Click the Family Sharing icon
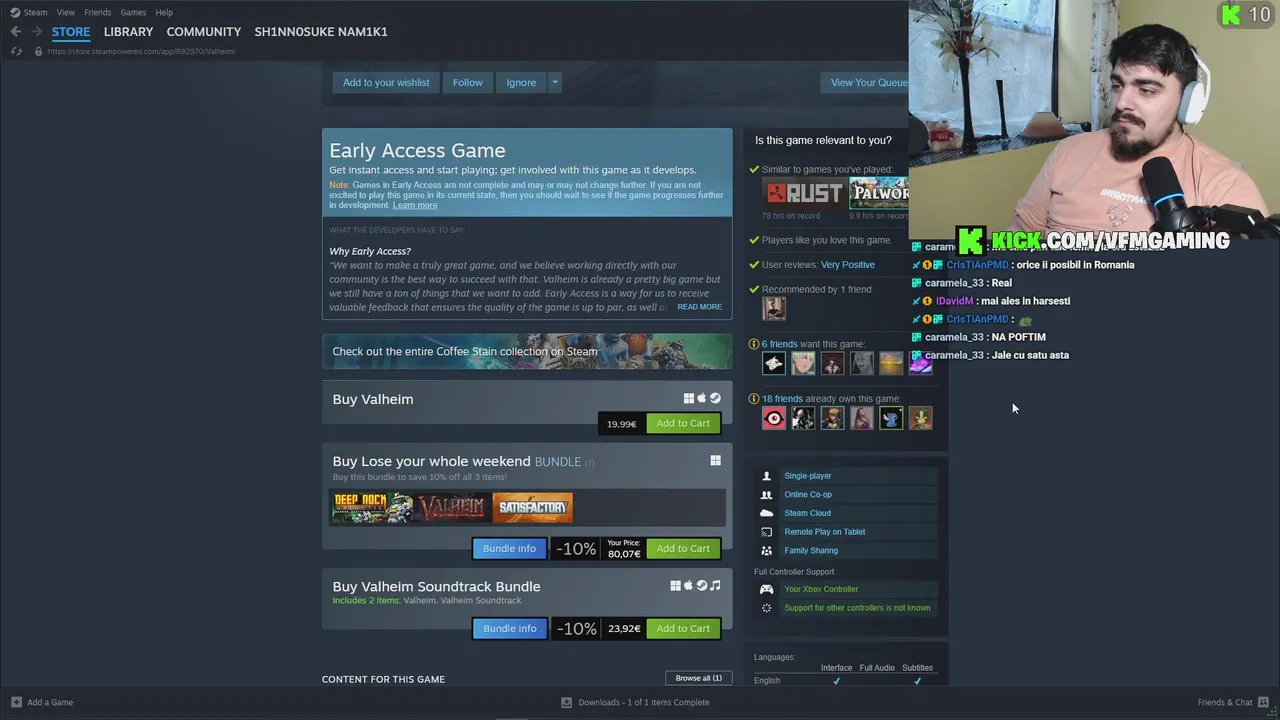This screenshot has height=720, width=1280. [x=767, y=550]
